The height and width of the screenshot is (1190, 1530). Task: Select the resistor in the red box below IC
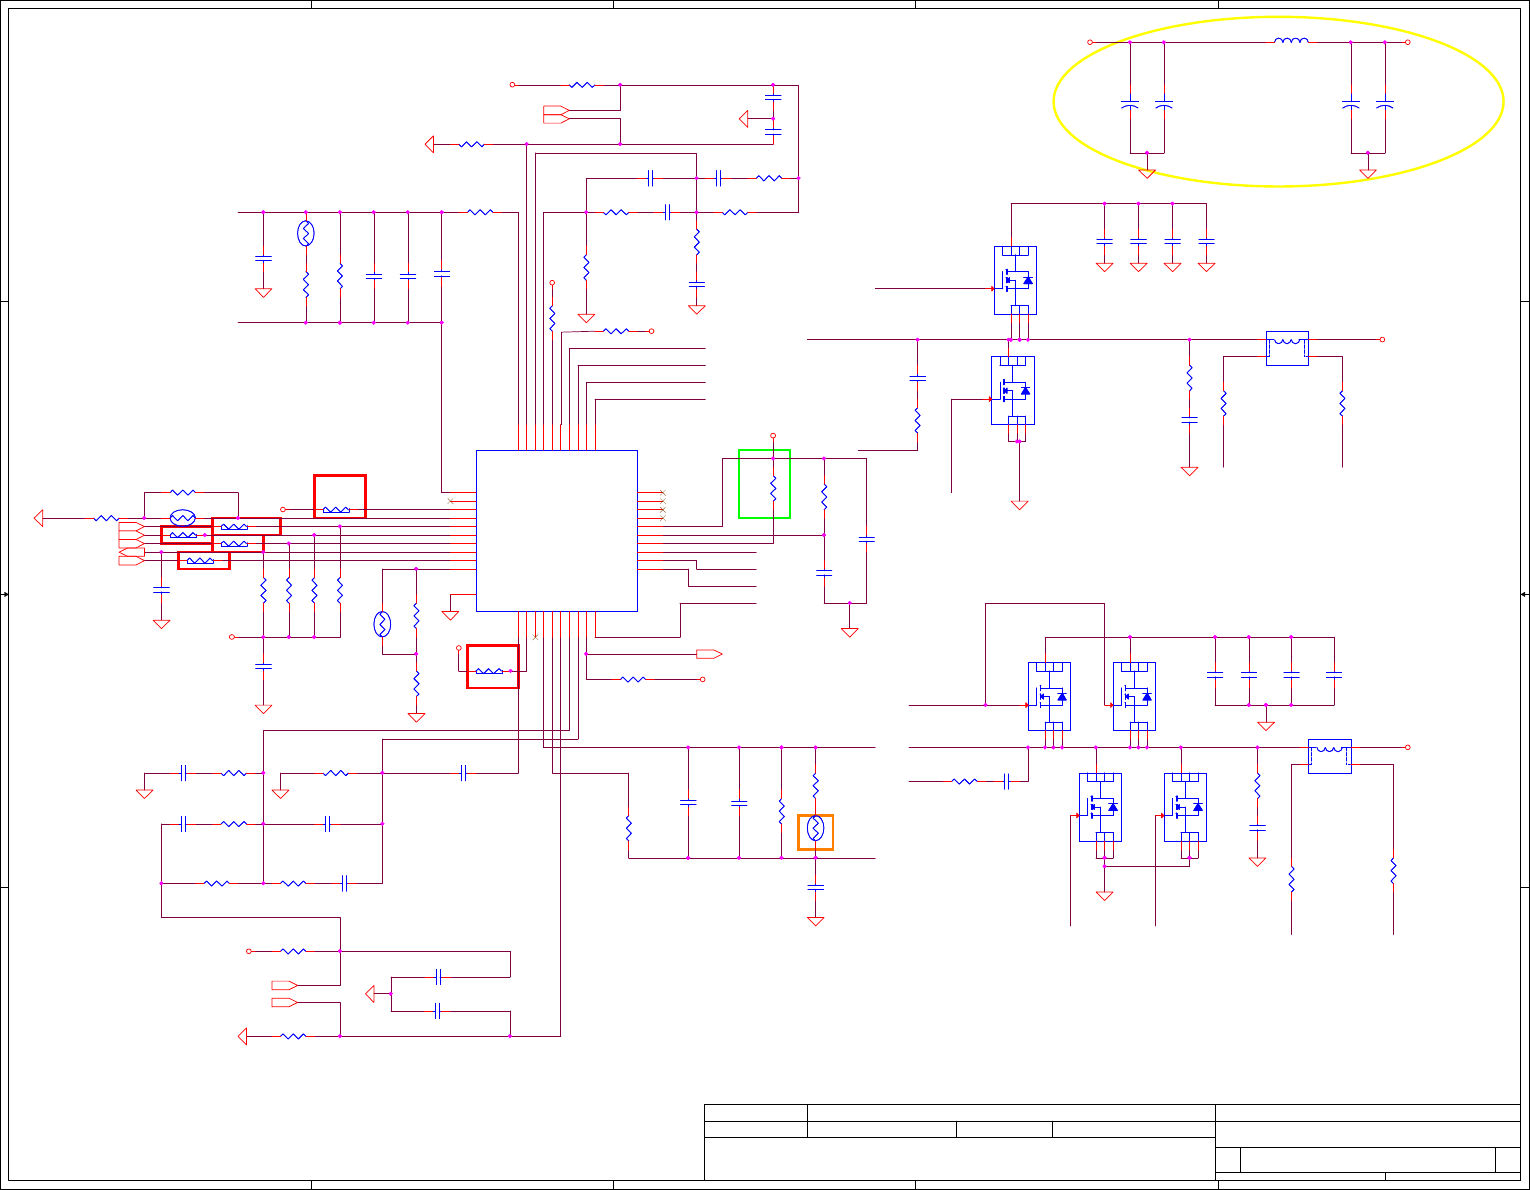click(489, 671)
